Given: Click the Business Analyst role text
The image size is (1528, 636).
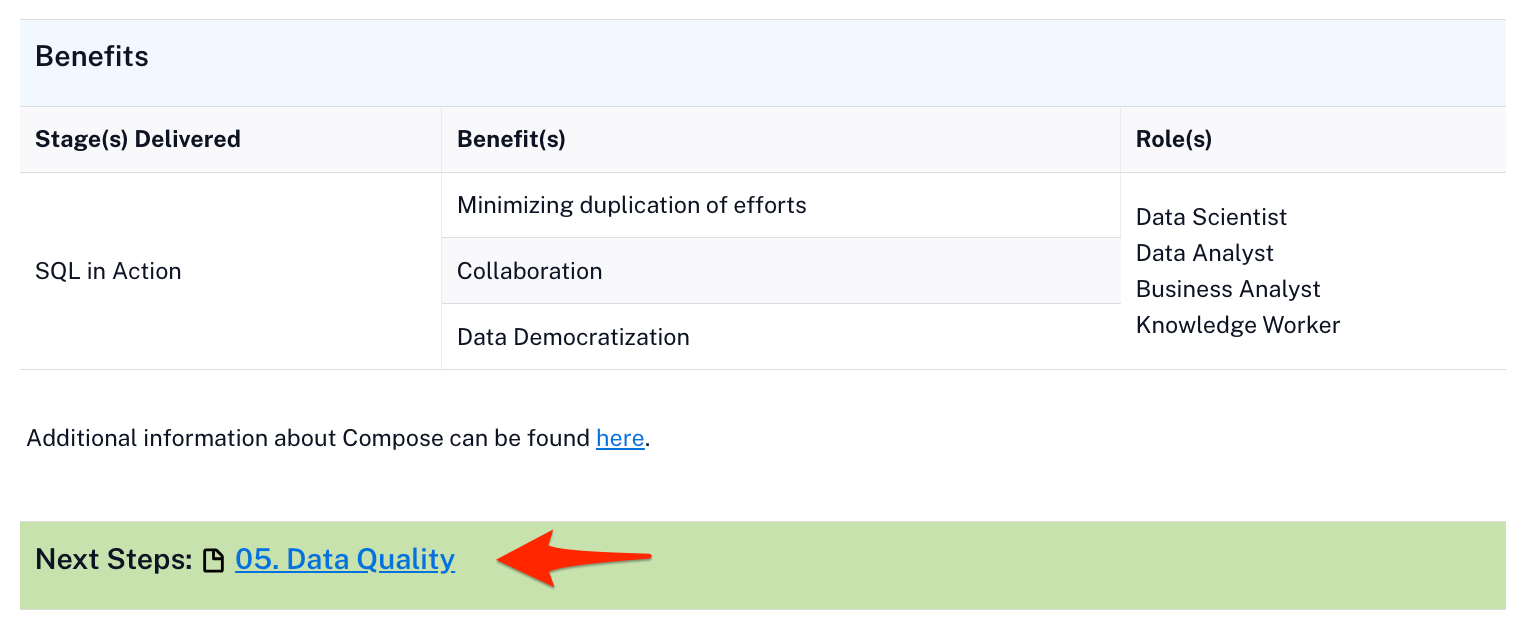Looking at the screenshot, I should click(x=1227, y=289).
